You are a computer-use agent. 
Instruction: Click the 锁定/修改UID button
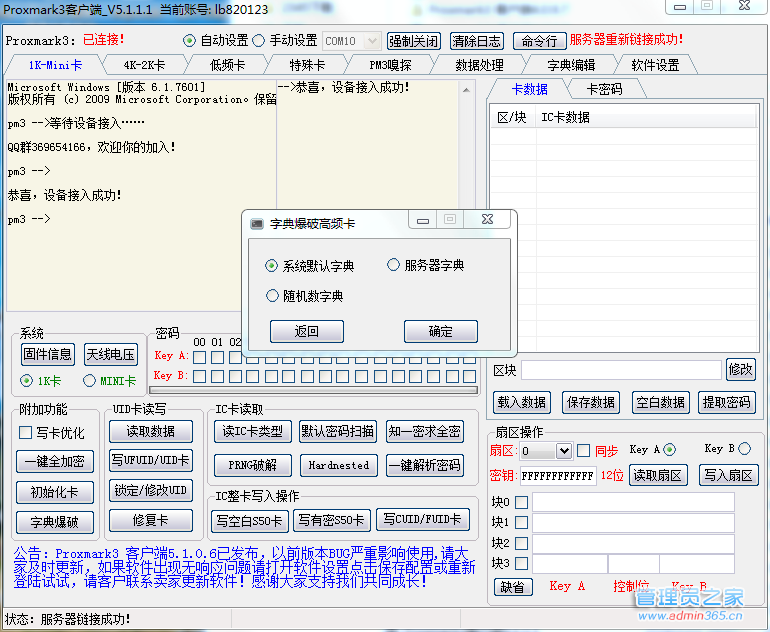pyautogui.click(x=151, y=491)
